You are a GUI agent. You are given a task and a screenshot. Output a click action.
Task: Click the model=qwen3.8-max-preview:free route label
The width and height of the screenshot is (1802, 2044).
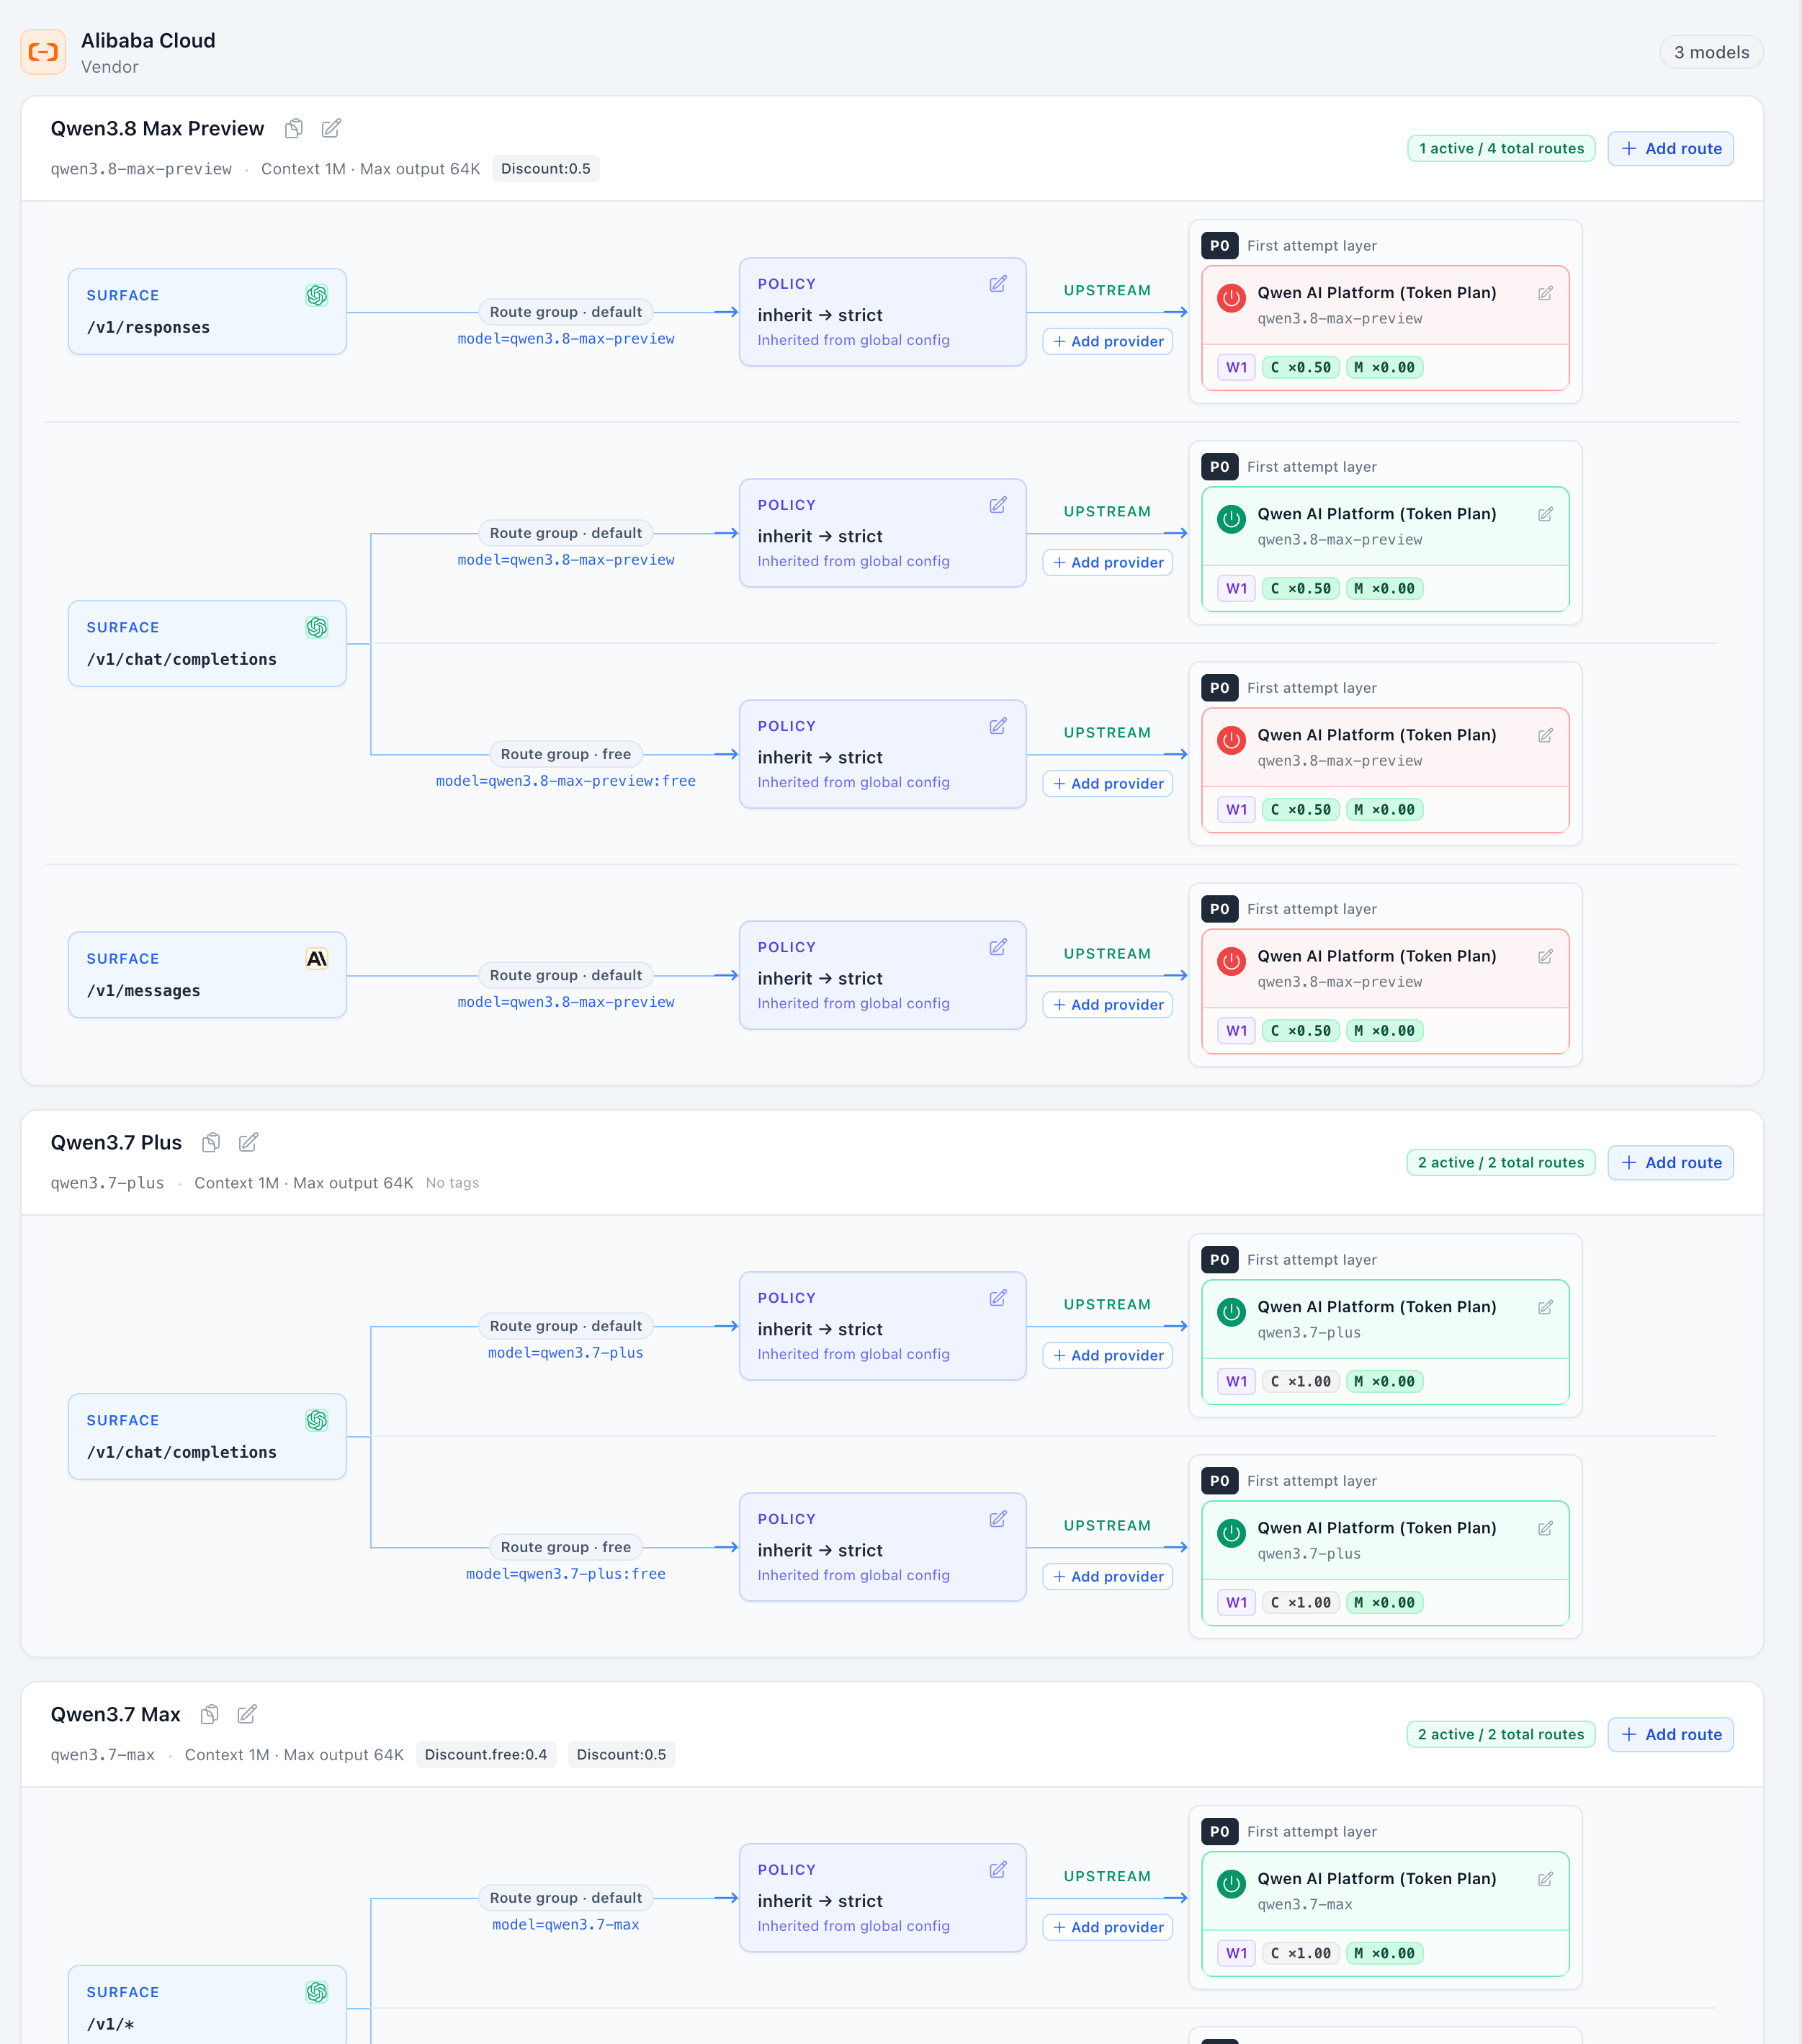(566, 781)
